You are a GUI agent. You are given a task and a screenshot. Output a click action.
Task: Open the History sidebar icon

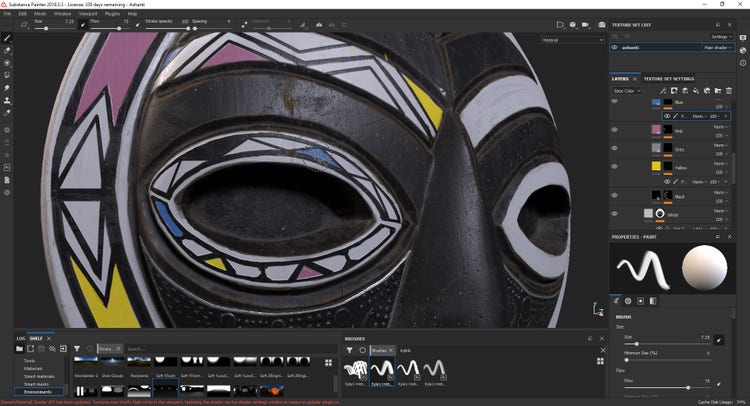[x=743, y=63]
